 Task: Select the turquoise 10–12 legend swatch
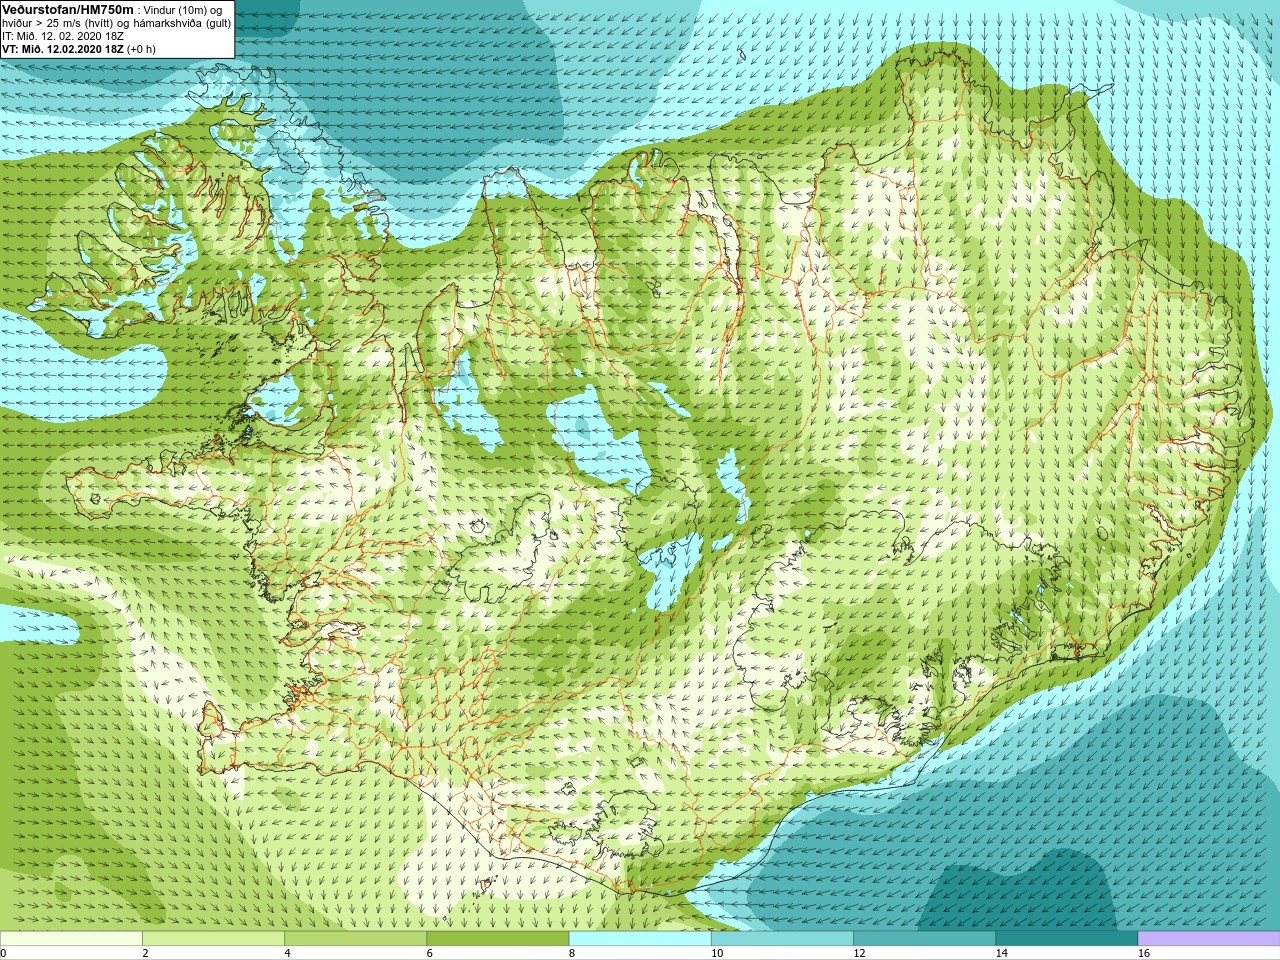pyautogui.click(x=782, y=939)
